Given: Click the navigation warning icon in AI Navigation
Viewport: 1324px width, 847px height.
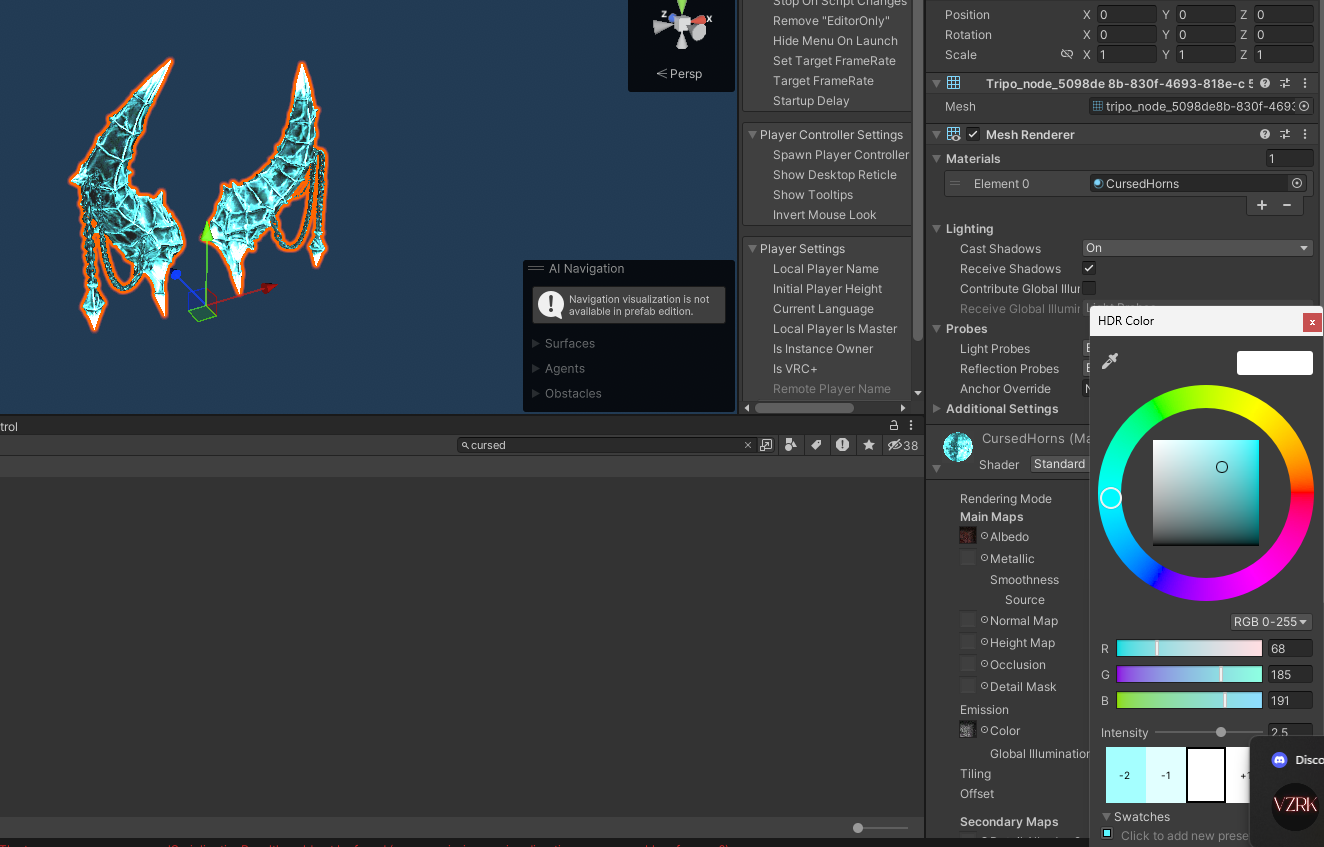Looking at the screenshot, I should click(x=551, y=305).
